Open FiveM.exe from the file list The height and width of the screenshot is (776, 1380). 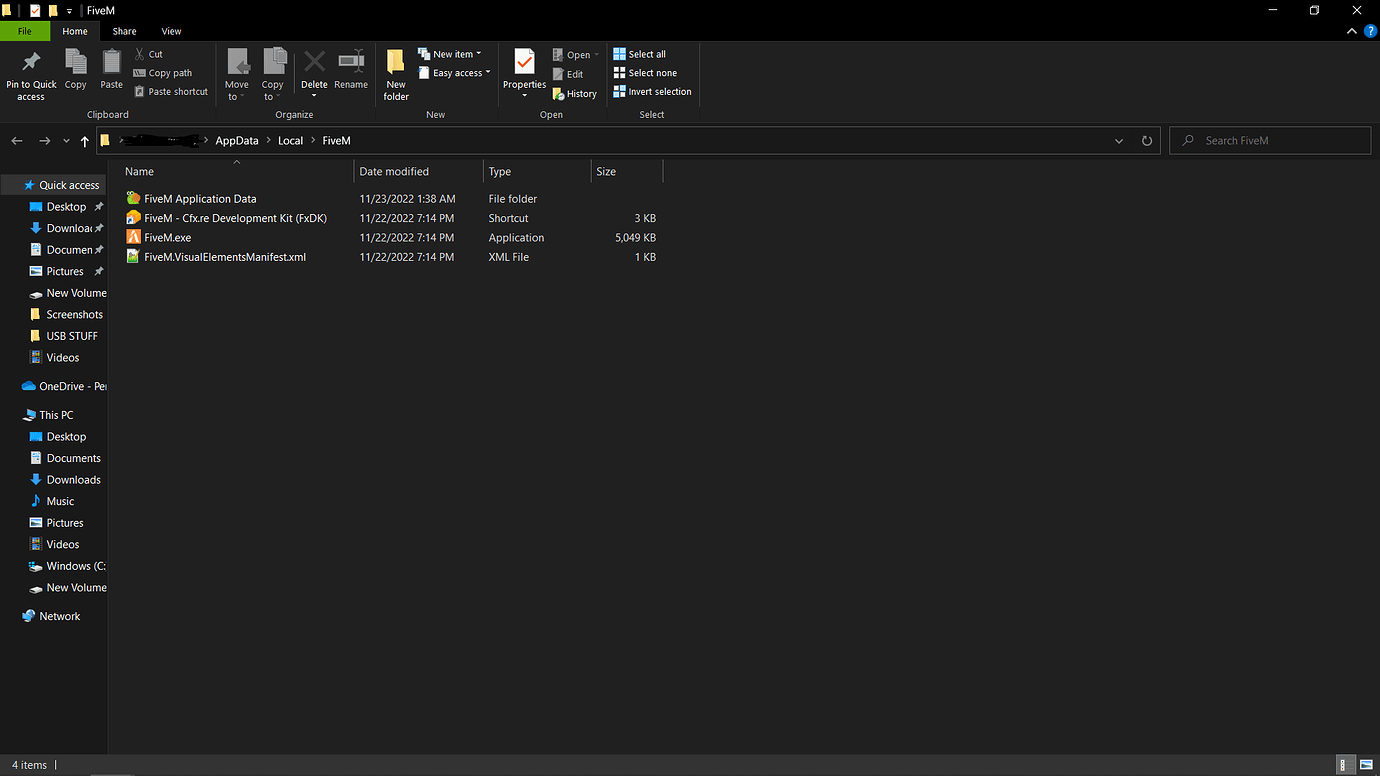pos(166,237)
